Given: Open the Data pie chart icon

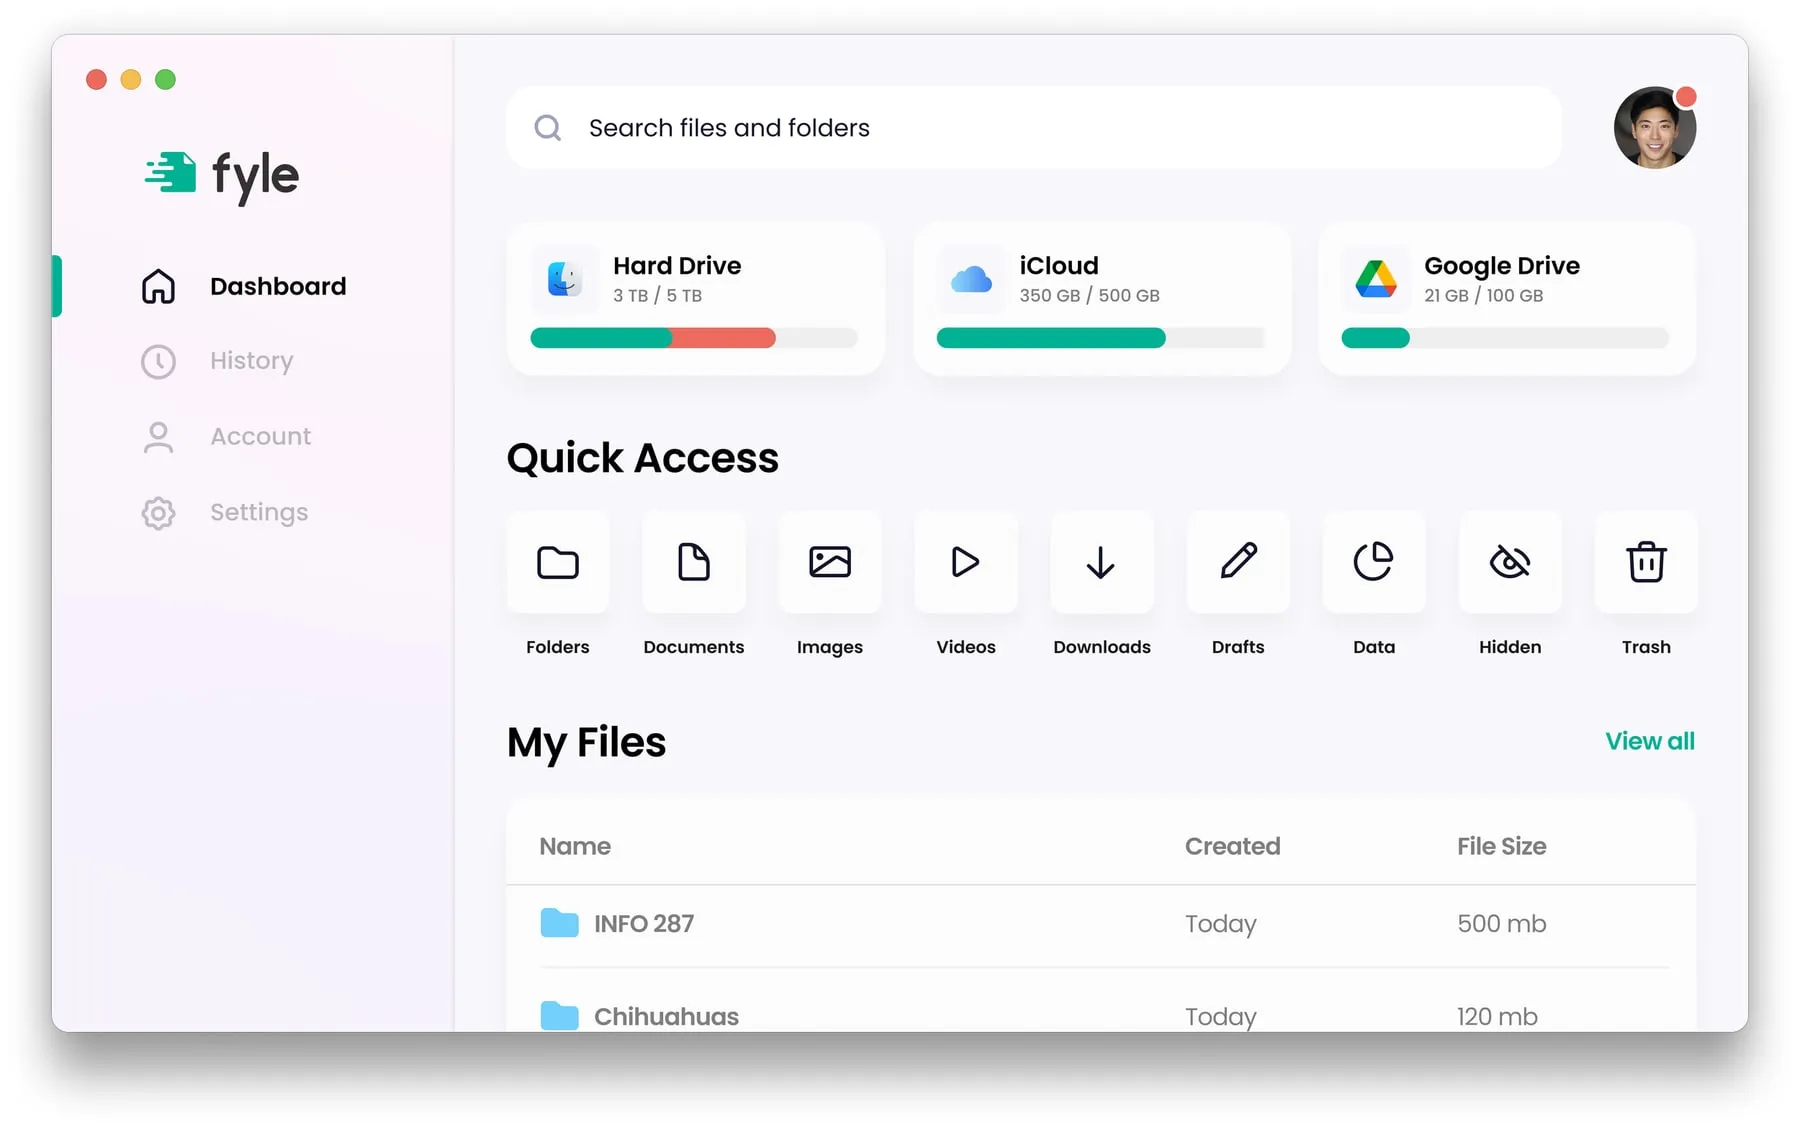Looking at the screenshot, I should click(1374, 562).
